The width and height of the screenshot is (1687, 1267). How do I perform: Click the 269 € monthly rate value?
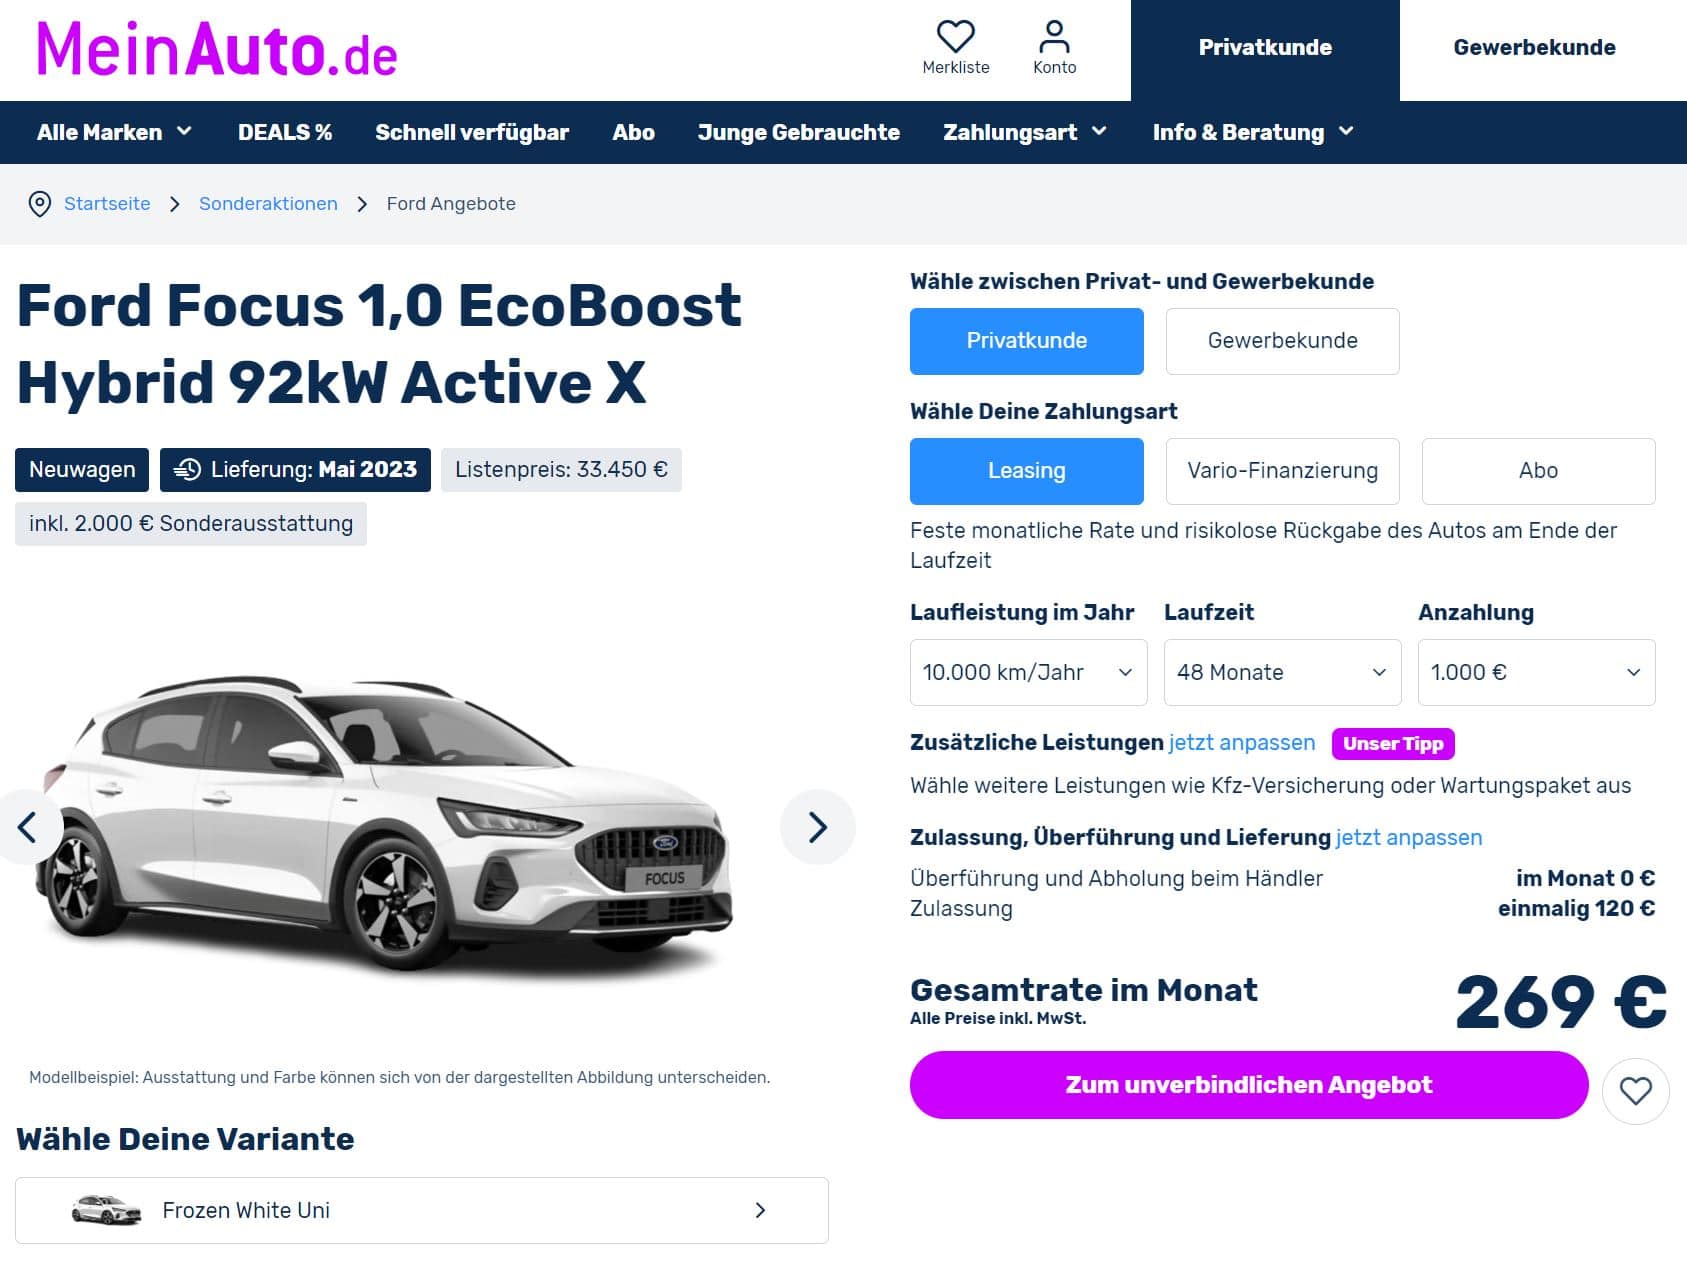[x=1561, y=1002]
